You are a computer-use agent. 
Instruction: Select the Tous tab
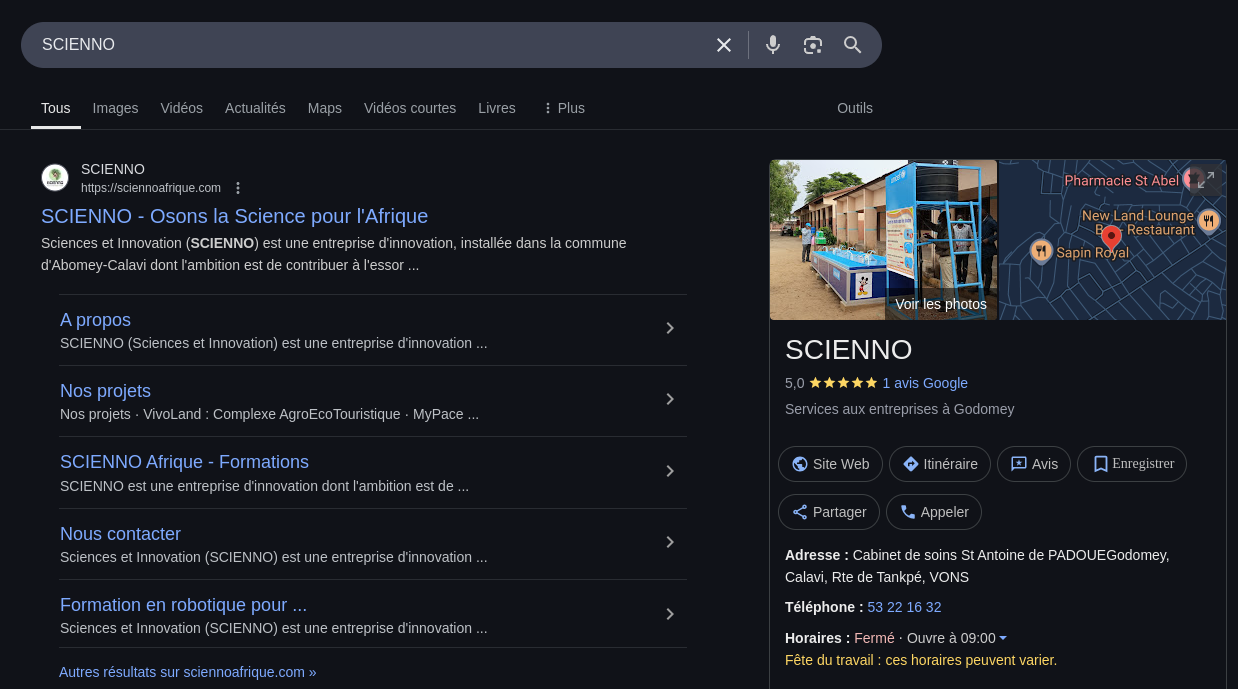(56, 108)
